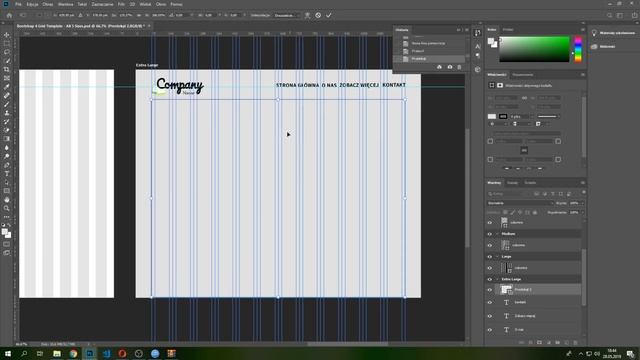Hide the Zobacz więcej text layer
This screenshot has width=640, height=360.
pyautogui.click(x=490, y=316)
